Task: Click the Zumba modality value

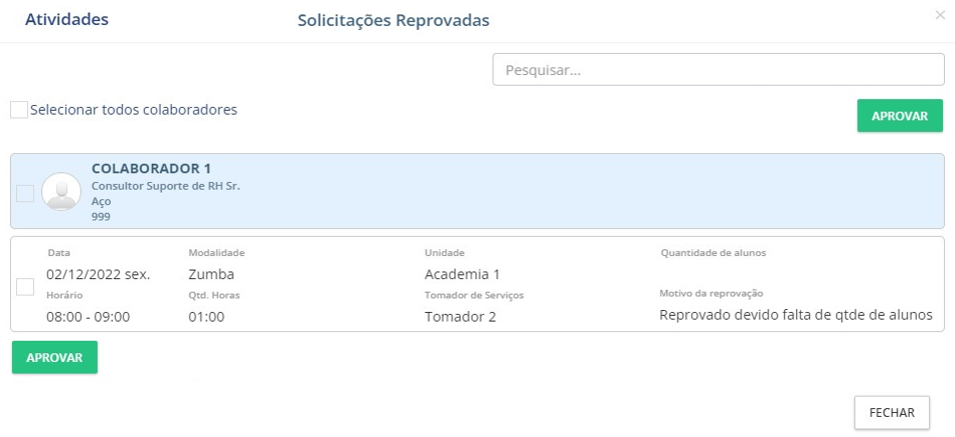Action: pos(211,274)
